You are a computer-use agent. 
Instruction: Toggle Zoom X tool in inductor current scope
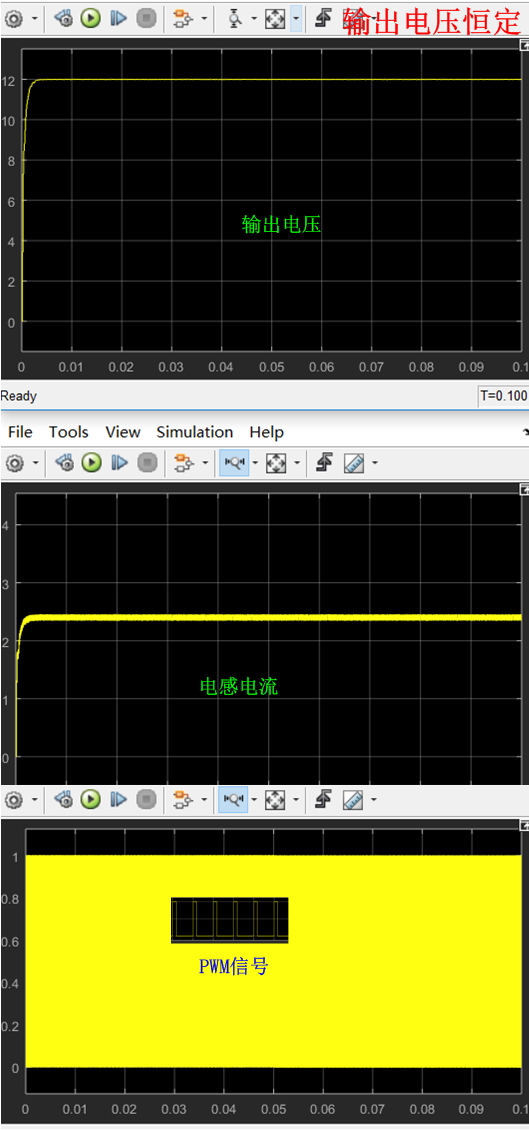234,462
